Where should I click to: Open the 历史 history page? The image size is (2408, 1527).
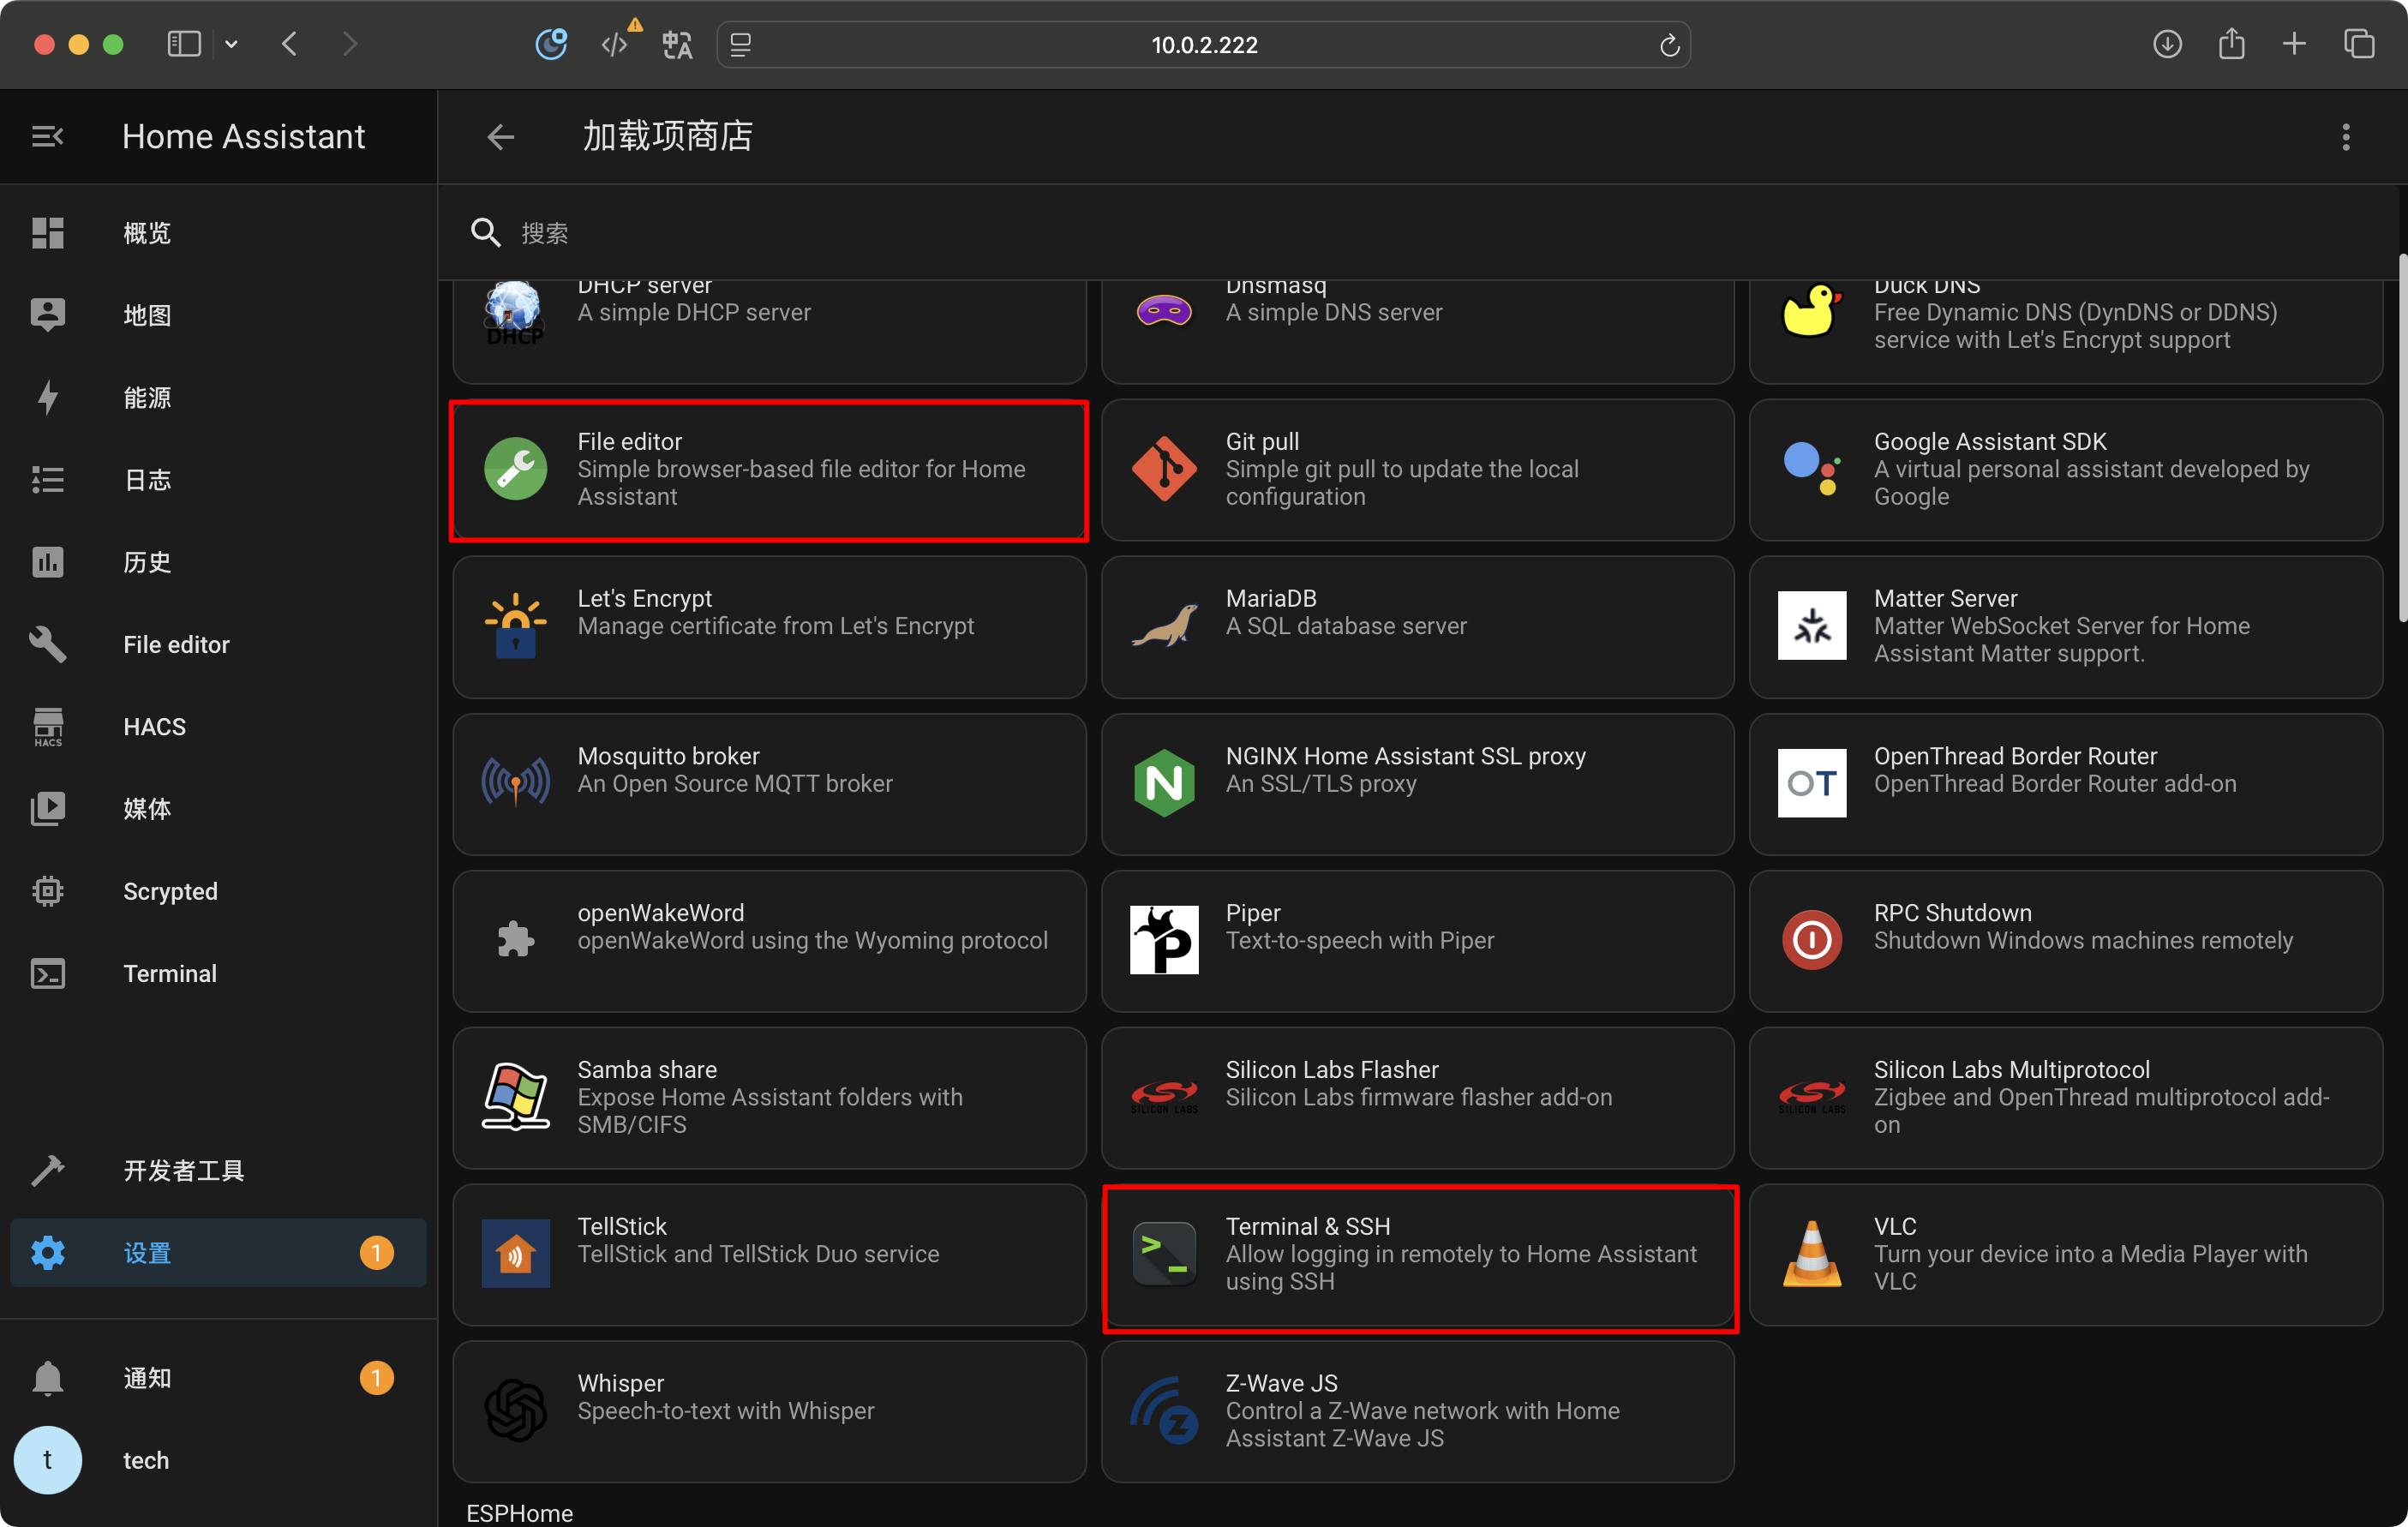tap(218, 562)
